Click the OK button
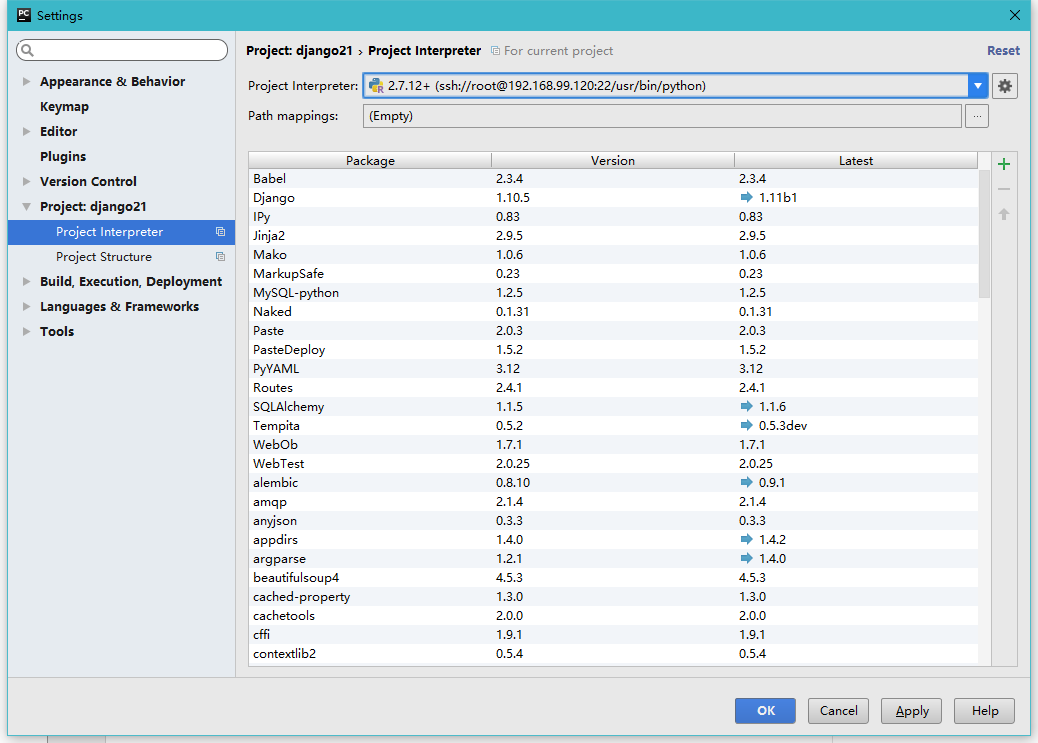Screen dimensions: 1038x743 tap(765, 711)
